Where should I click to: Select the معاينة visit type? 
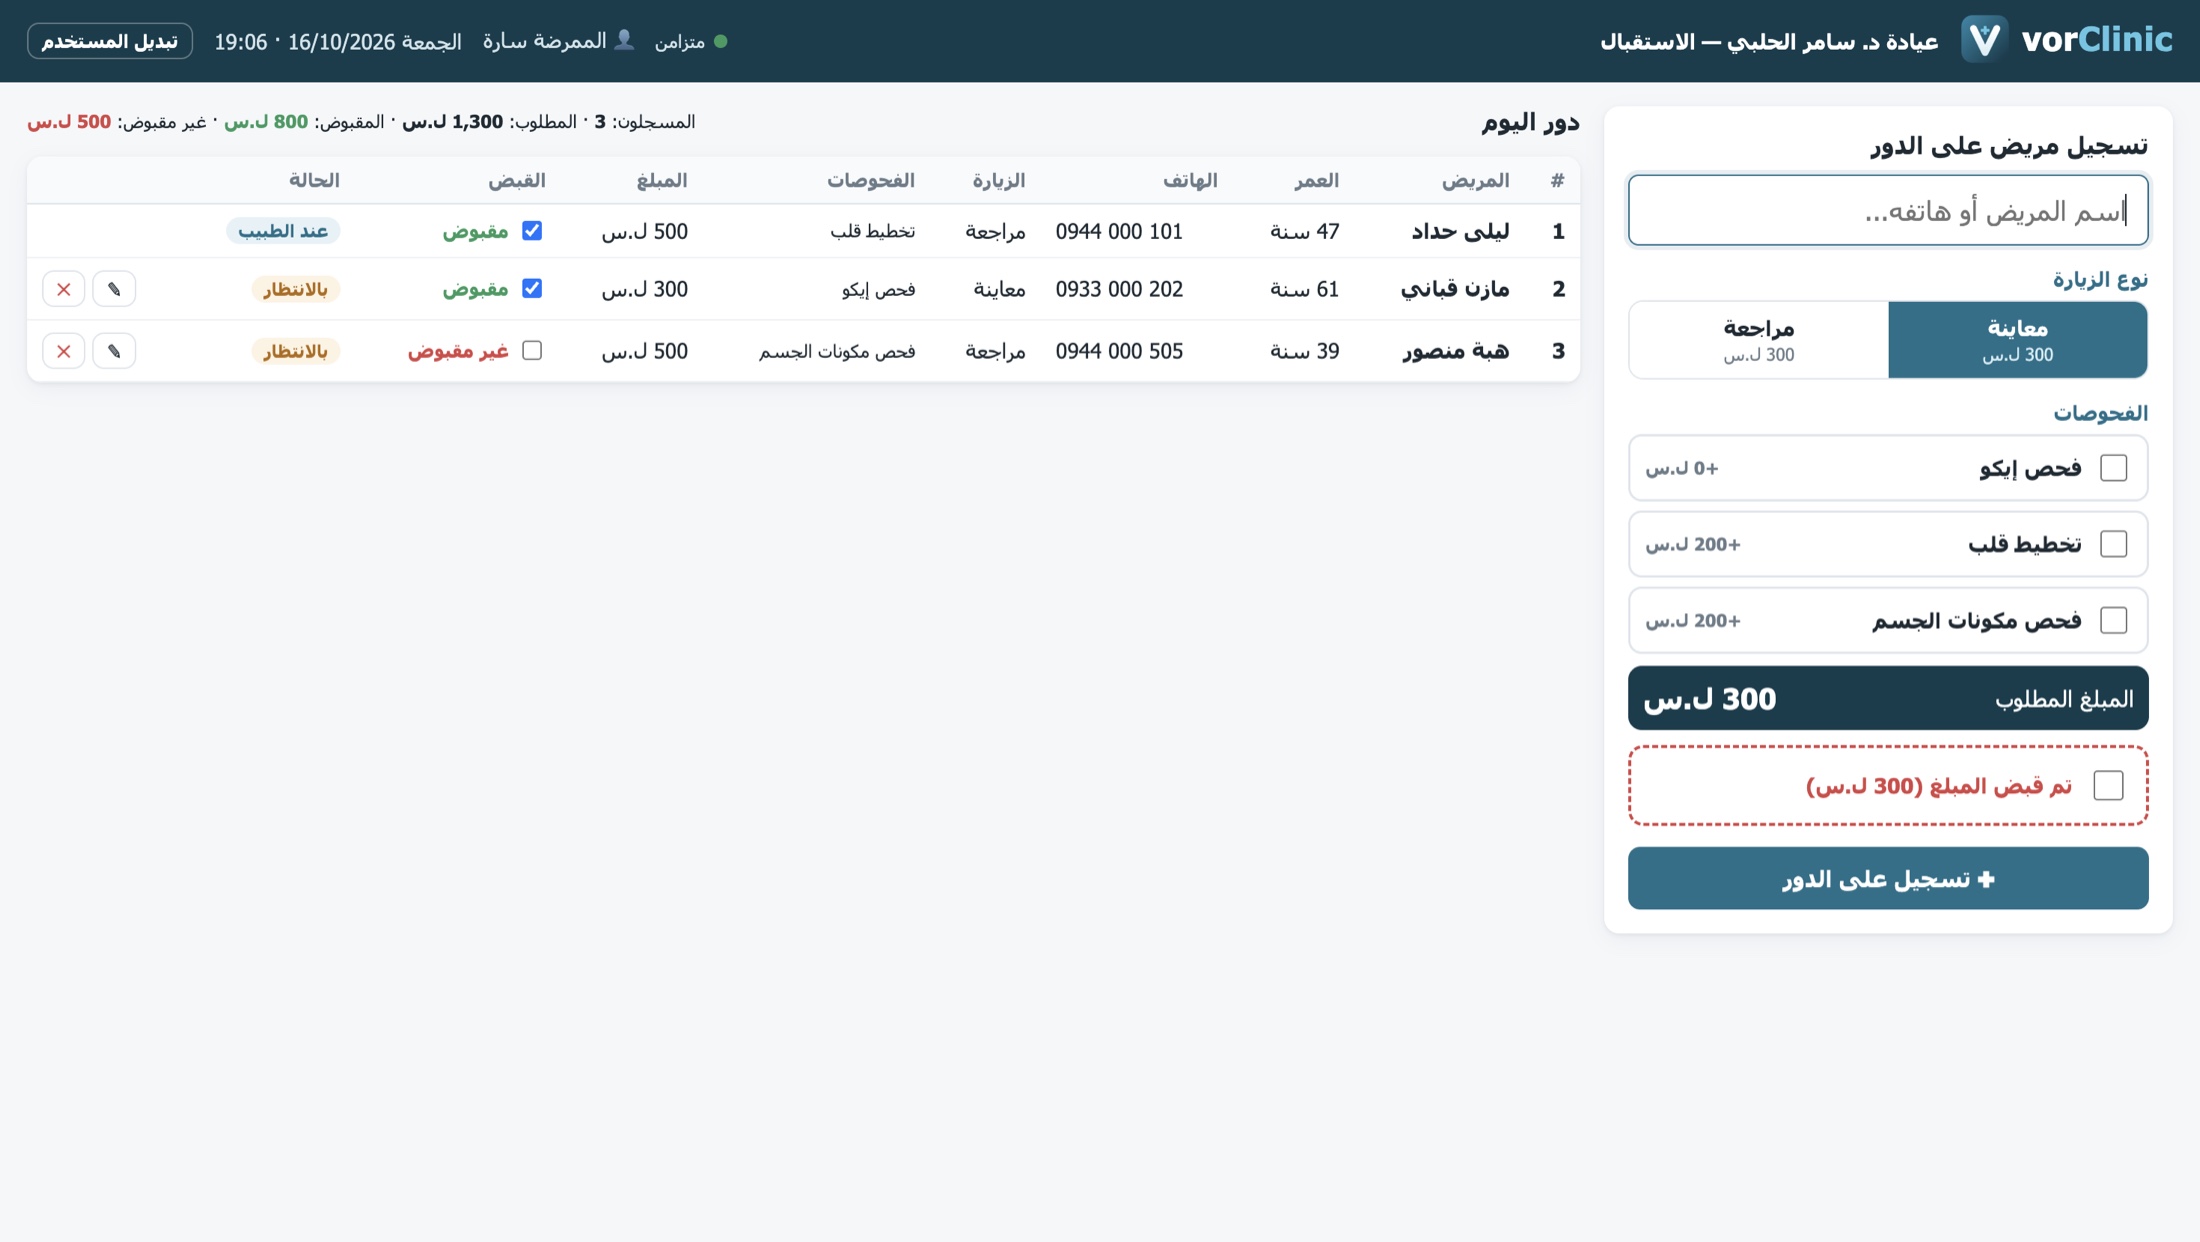pyautogui.click(x=2017, y=340)
